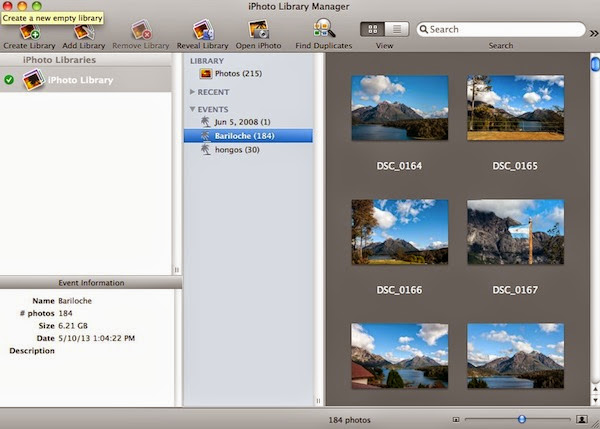Image resolution: width=600 pixels, height=429 pixels.
Task: Launch iPhoto with Open iPhoto icon
Action: click(258, 30)
